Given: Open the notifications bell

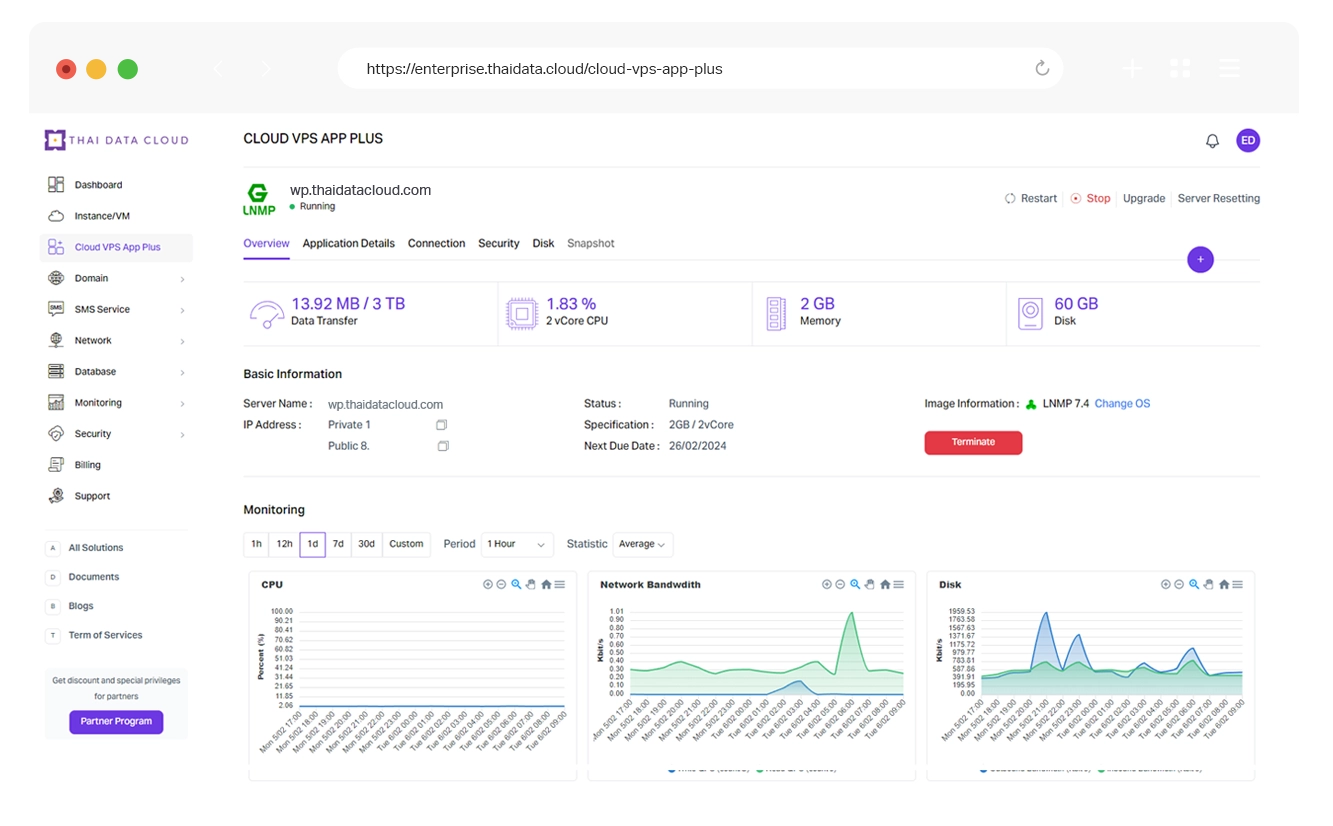Looking at the screenshot, I should (1212, 141).
